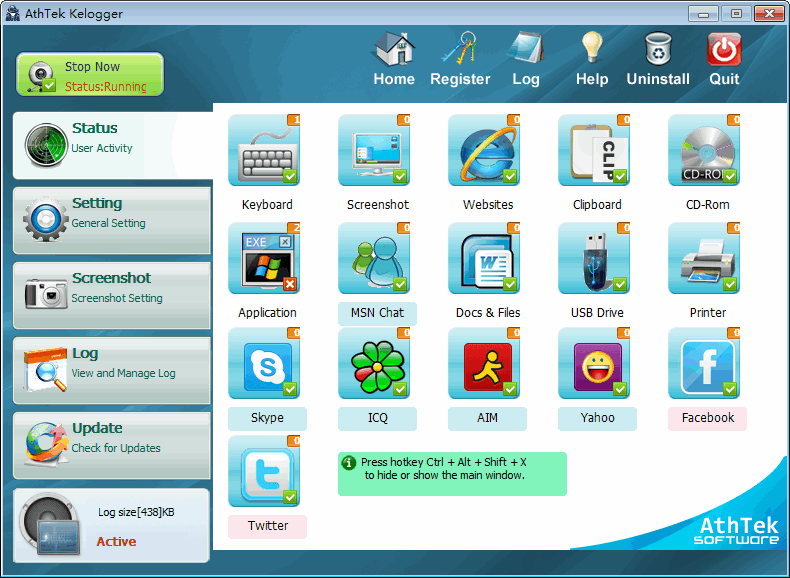This screenshot has width=790, height=578.
Task: Click the MSN Chat label
Action: click(x=377, y=313)
